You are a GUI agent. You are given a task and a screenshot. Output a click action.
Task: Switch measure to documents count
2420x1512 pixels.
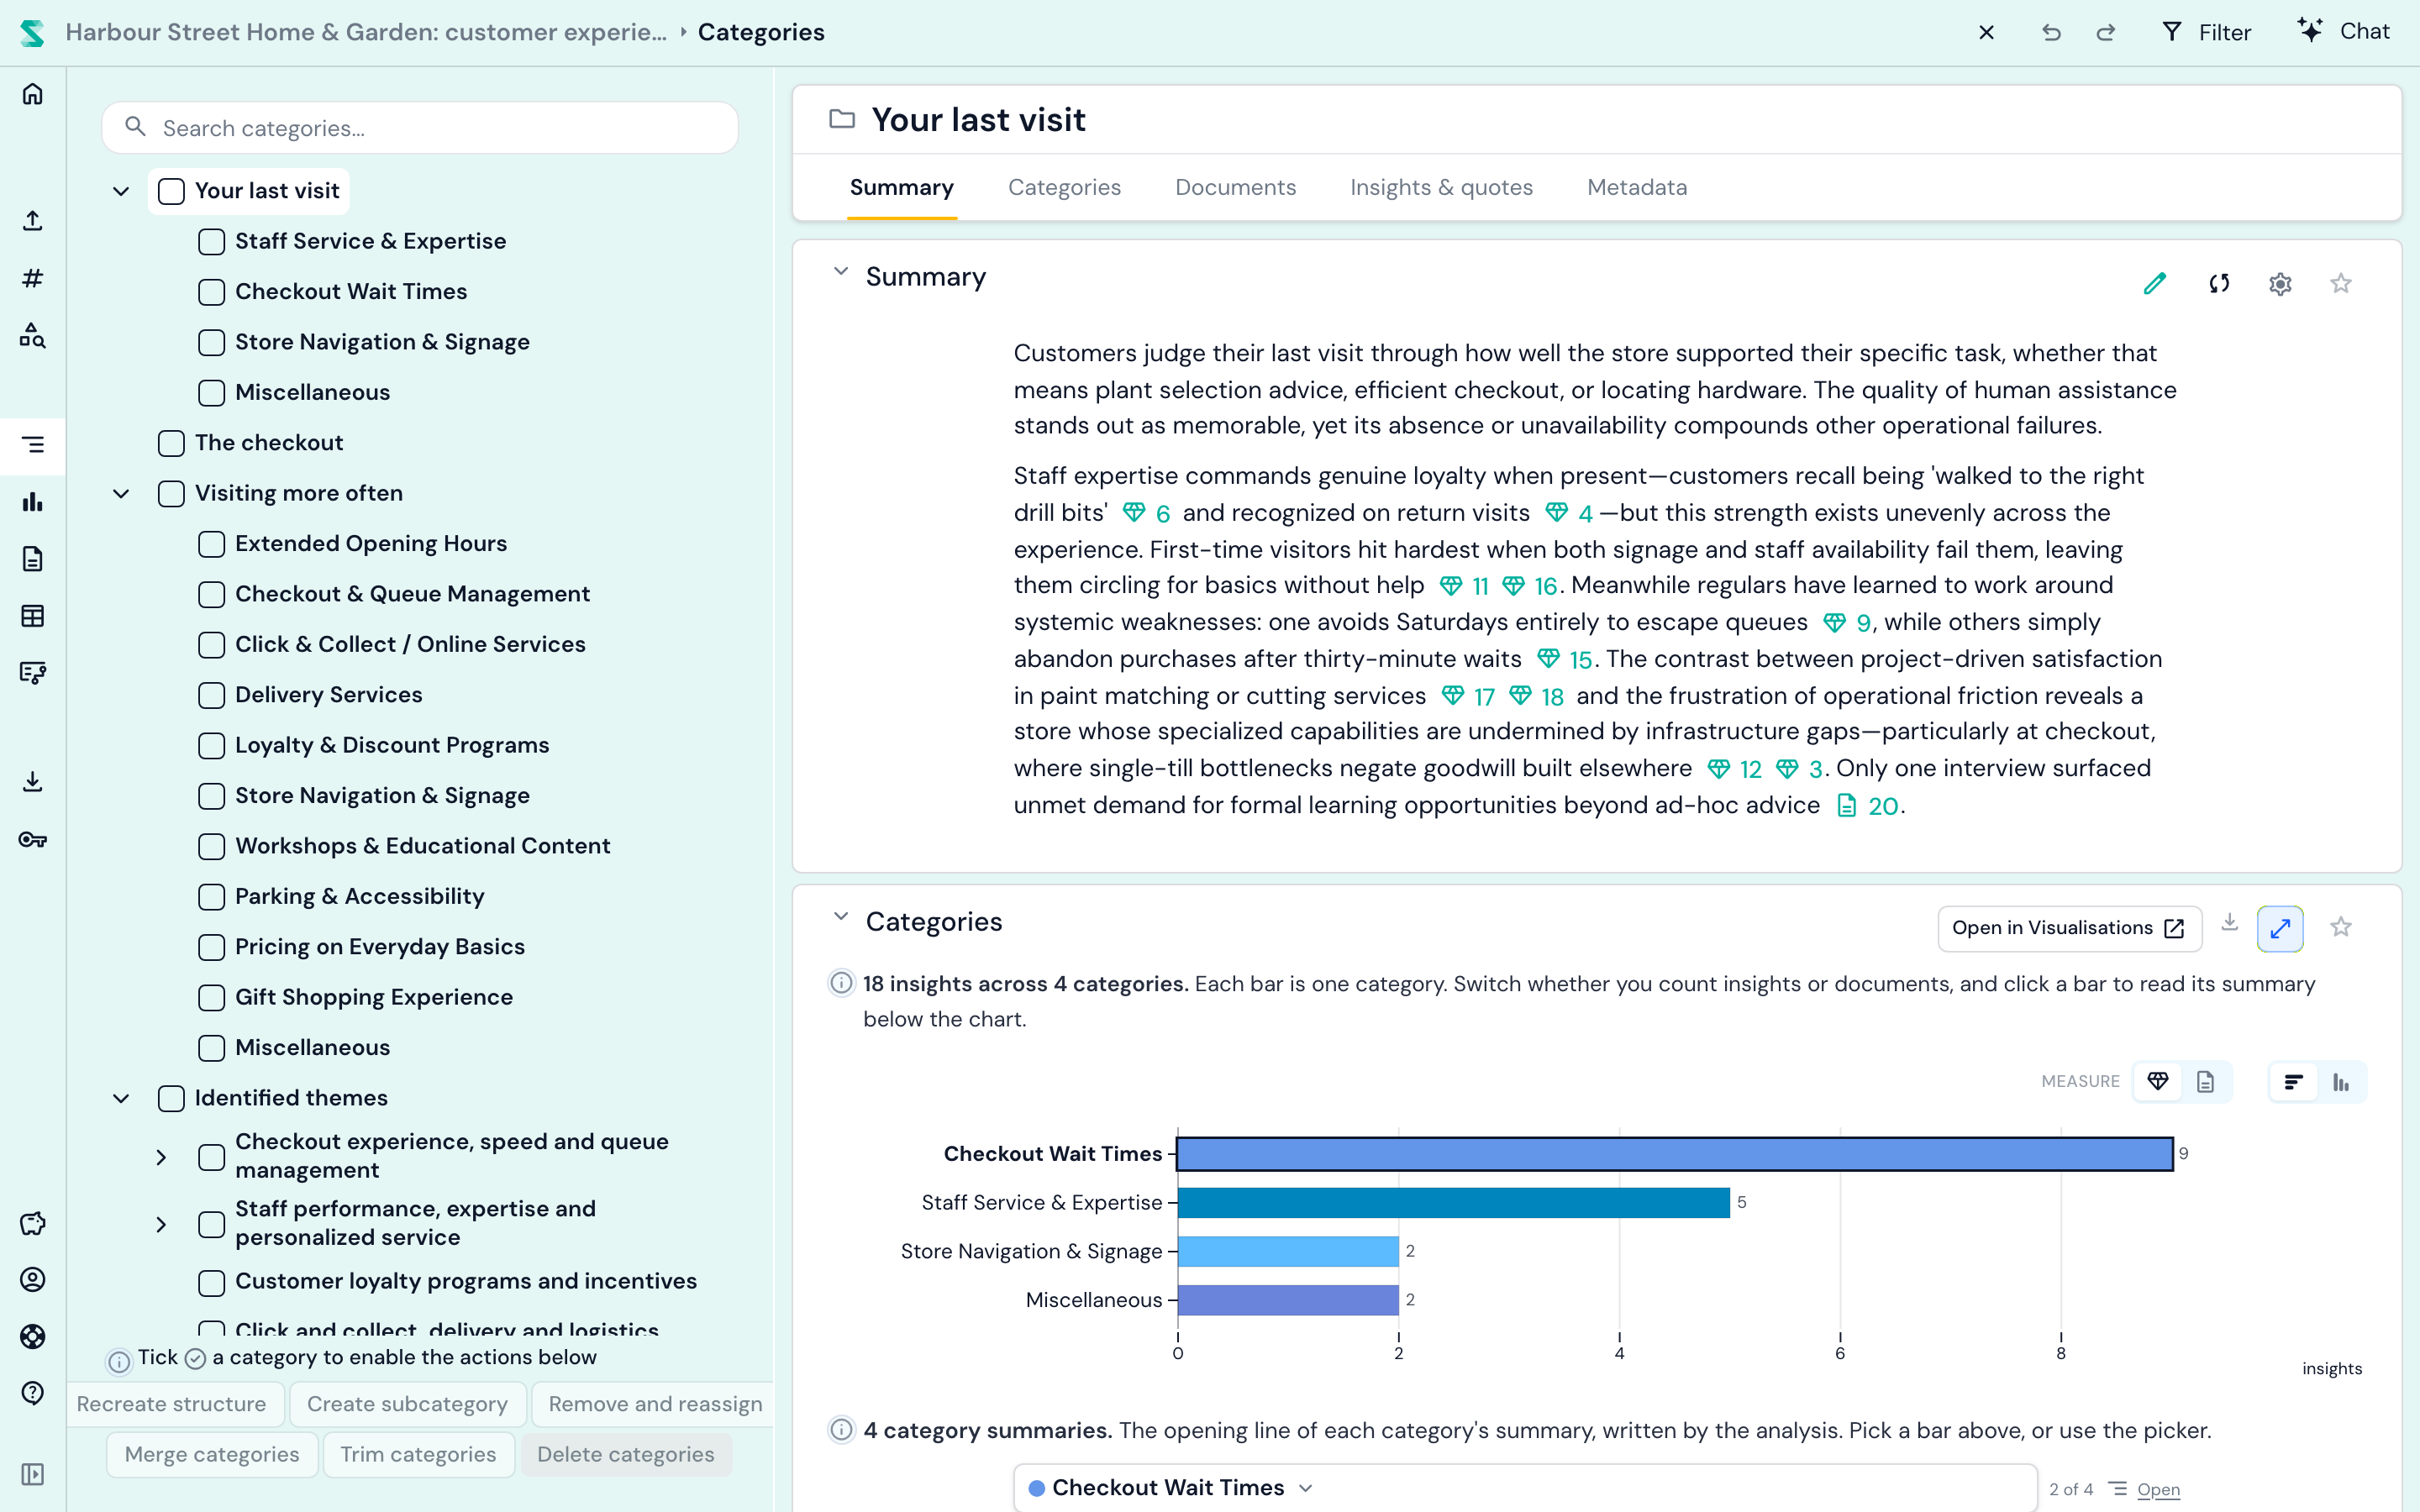tap(2205, 1082)
